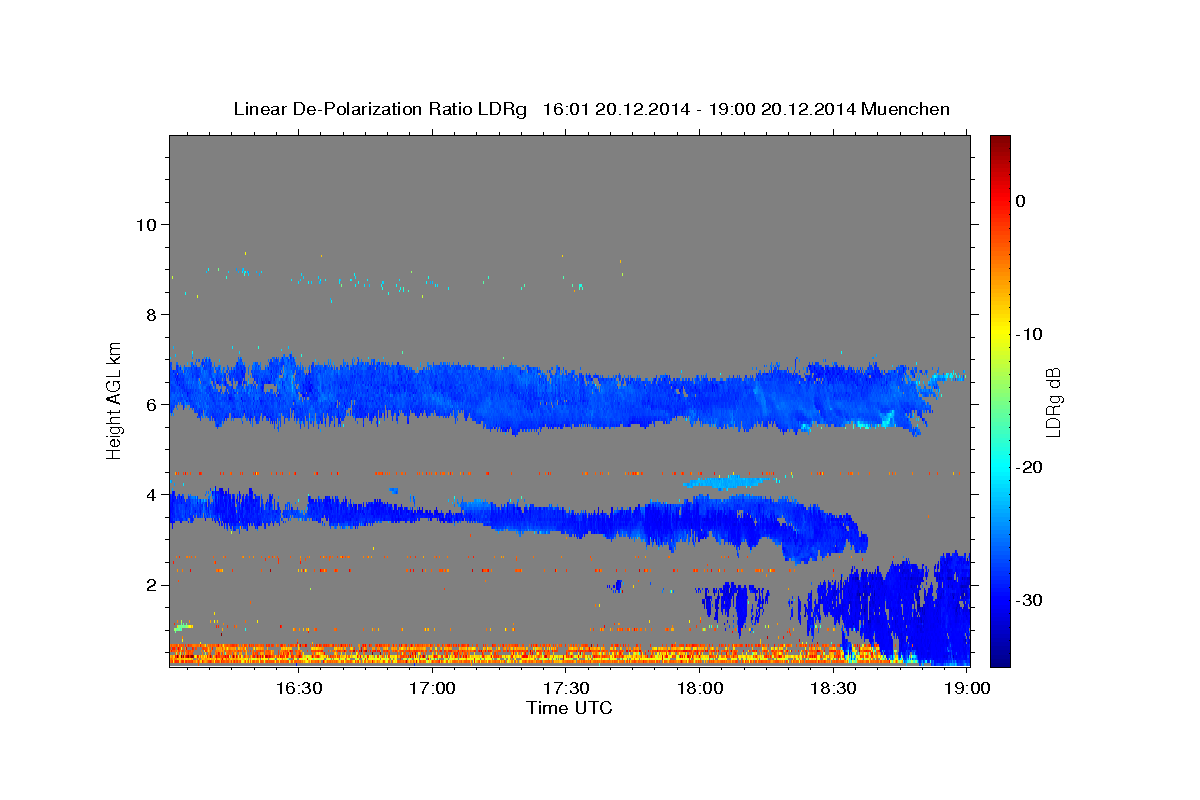1200x800 pixels.
Task: Click the 'Time UTC' axis label
Action: [x=569, y=708]
